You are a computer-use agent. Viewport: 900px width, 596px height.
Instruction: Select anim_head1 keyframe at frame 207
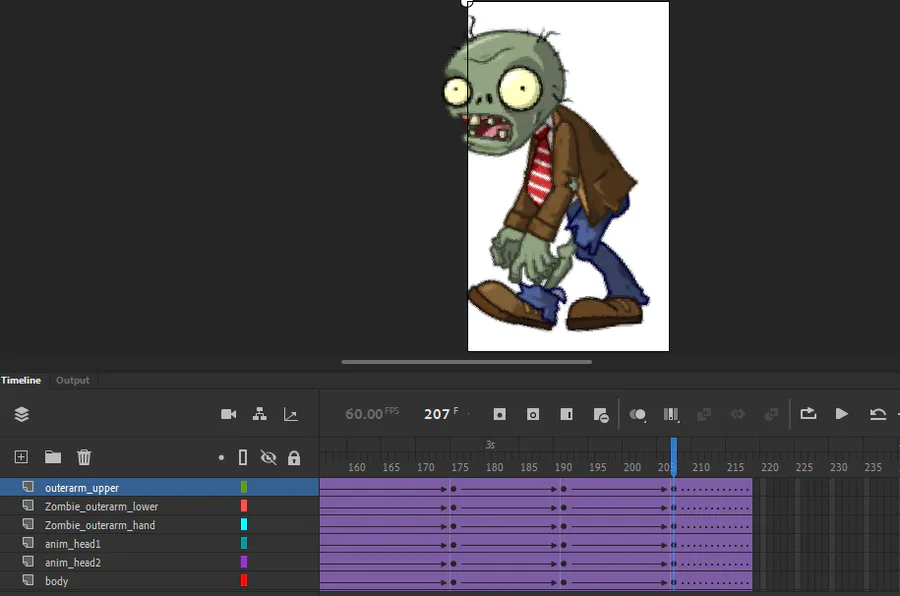point(674,545)
